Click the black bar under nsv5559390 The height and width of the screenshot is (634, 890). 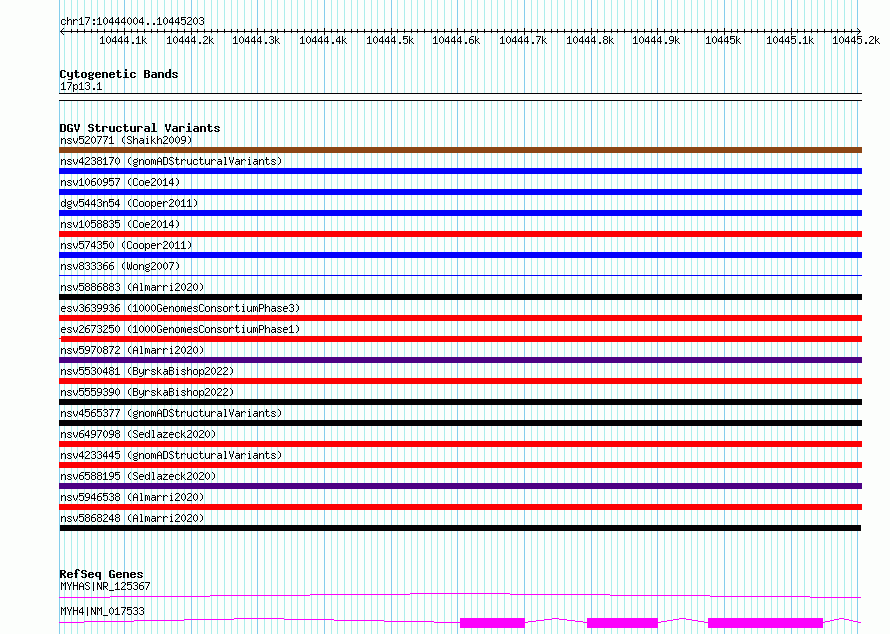[460, 402]
